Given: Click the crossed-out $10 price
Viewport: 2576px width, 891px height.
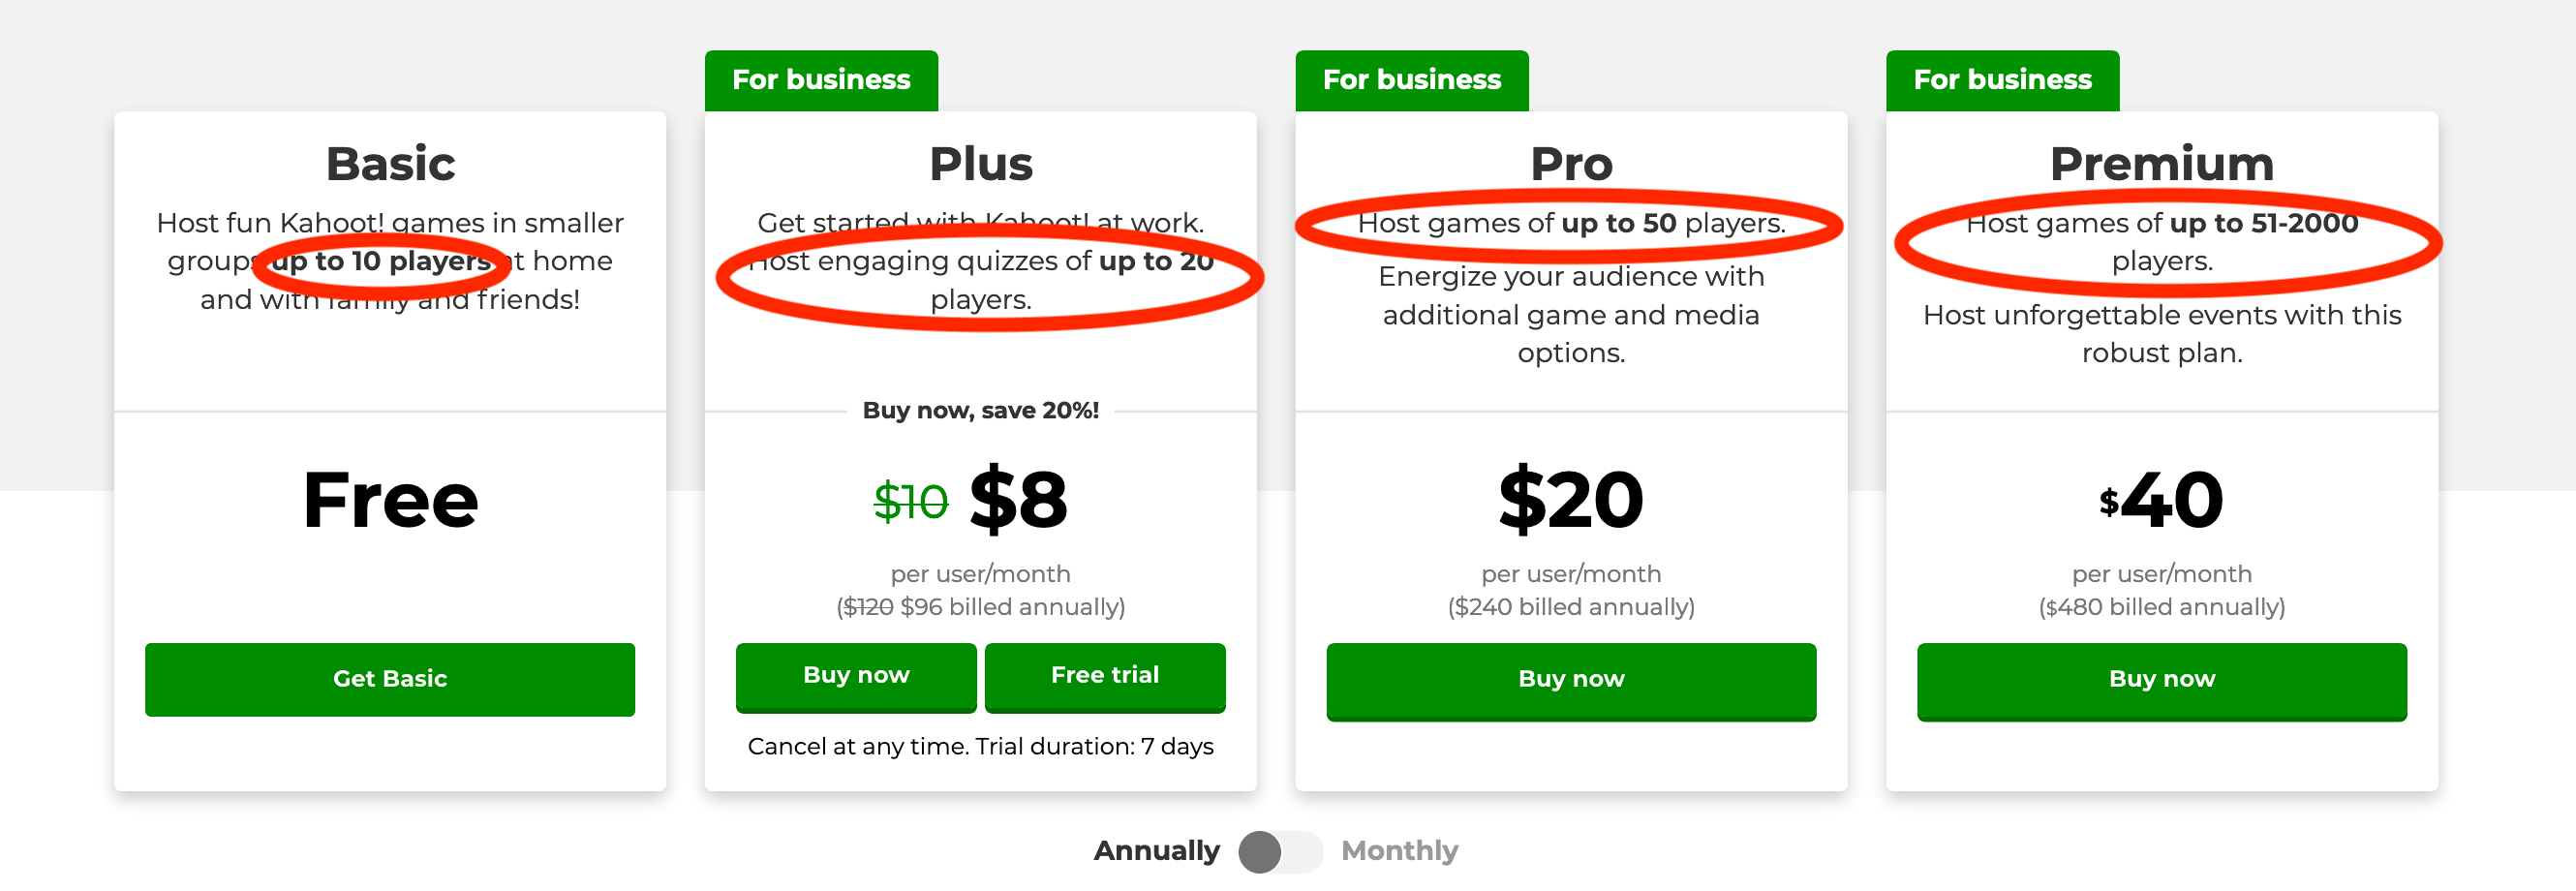Looking at the screenshot, I should (910, 501).
